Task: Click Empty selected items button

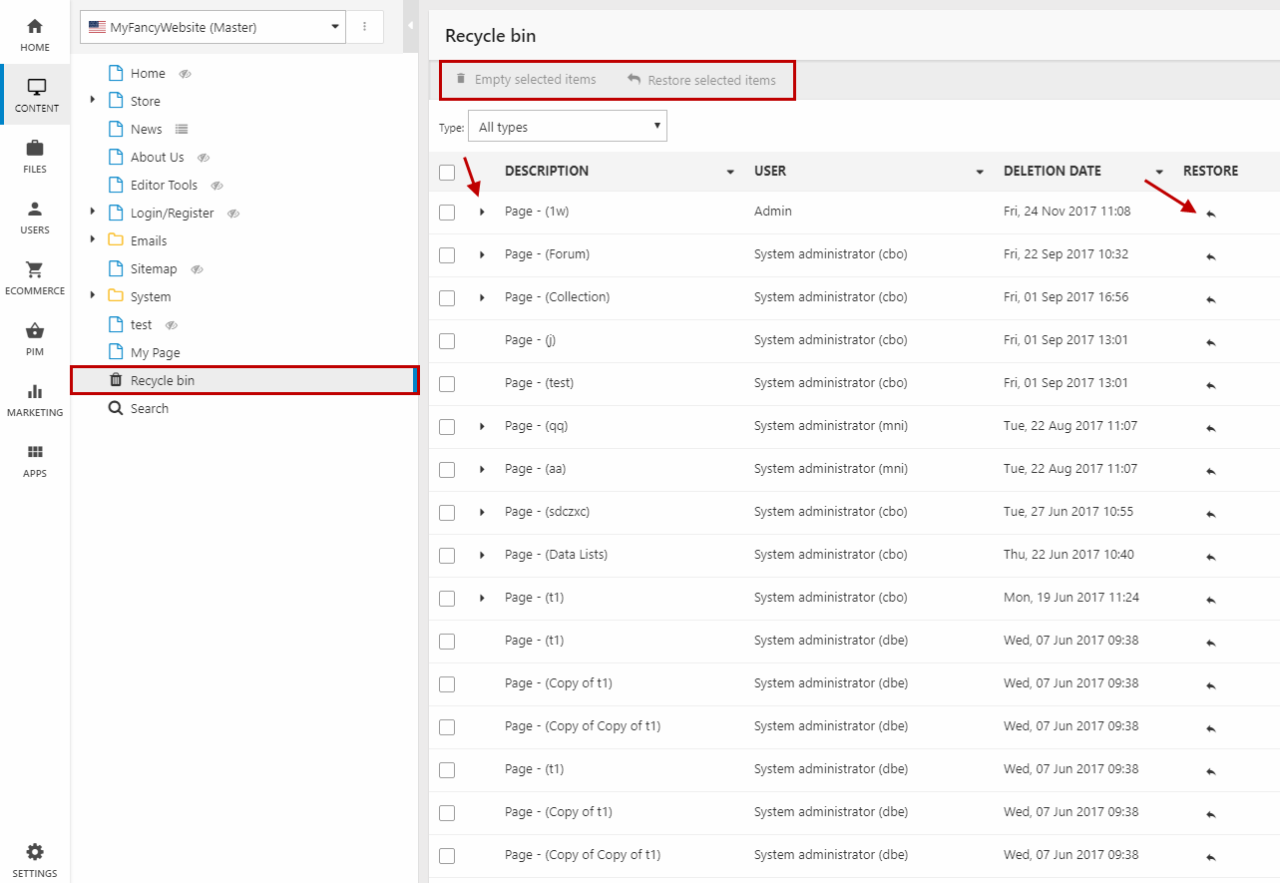Action: [x=526, y=80]
